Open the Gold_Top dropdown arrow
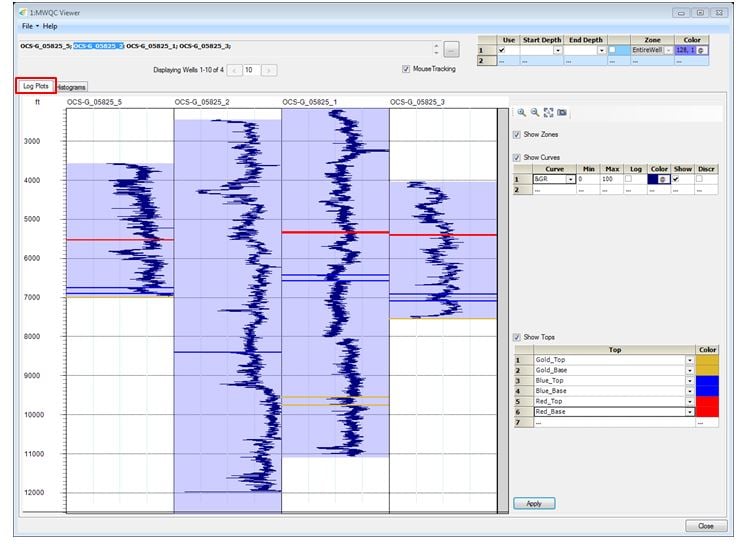 689,360
